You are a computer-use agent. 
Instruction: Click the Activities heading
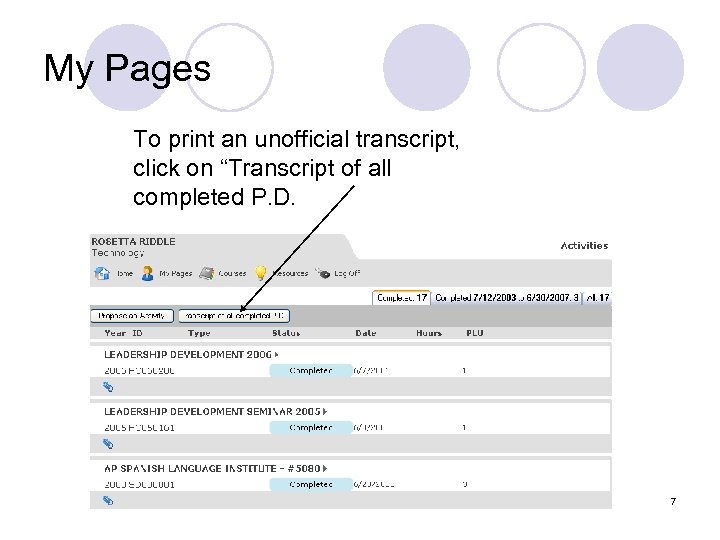coord(584,246)
